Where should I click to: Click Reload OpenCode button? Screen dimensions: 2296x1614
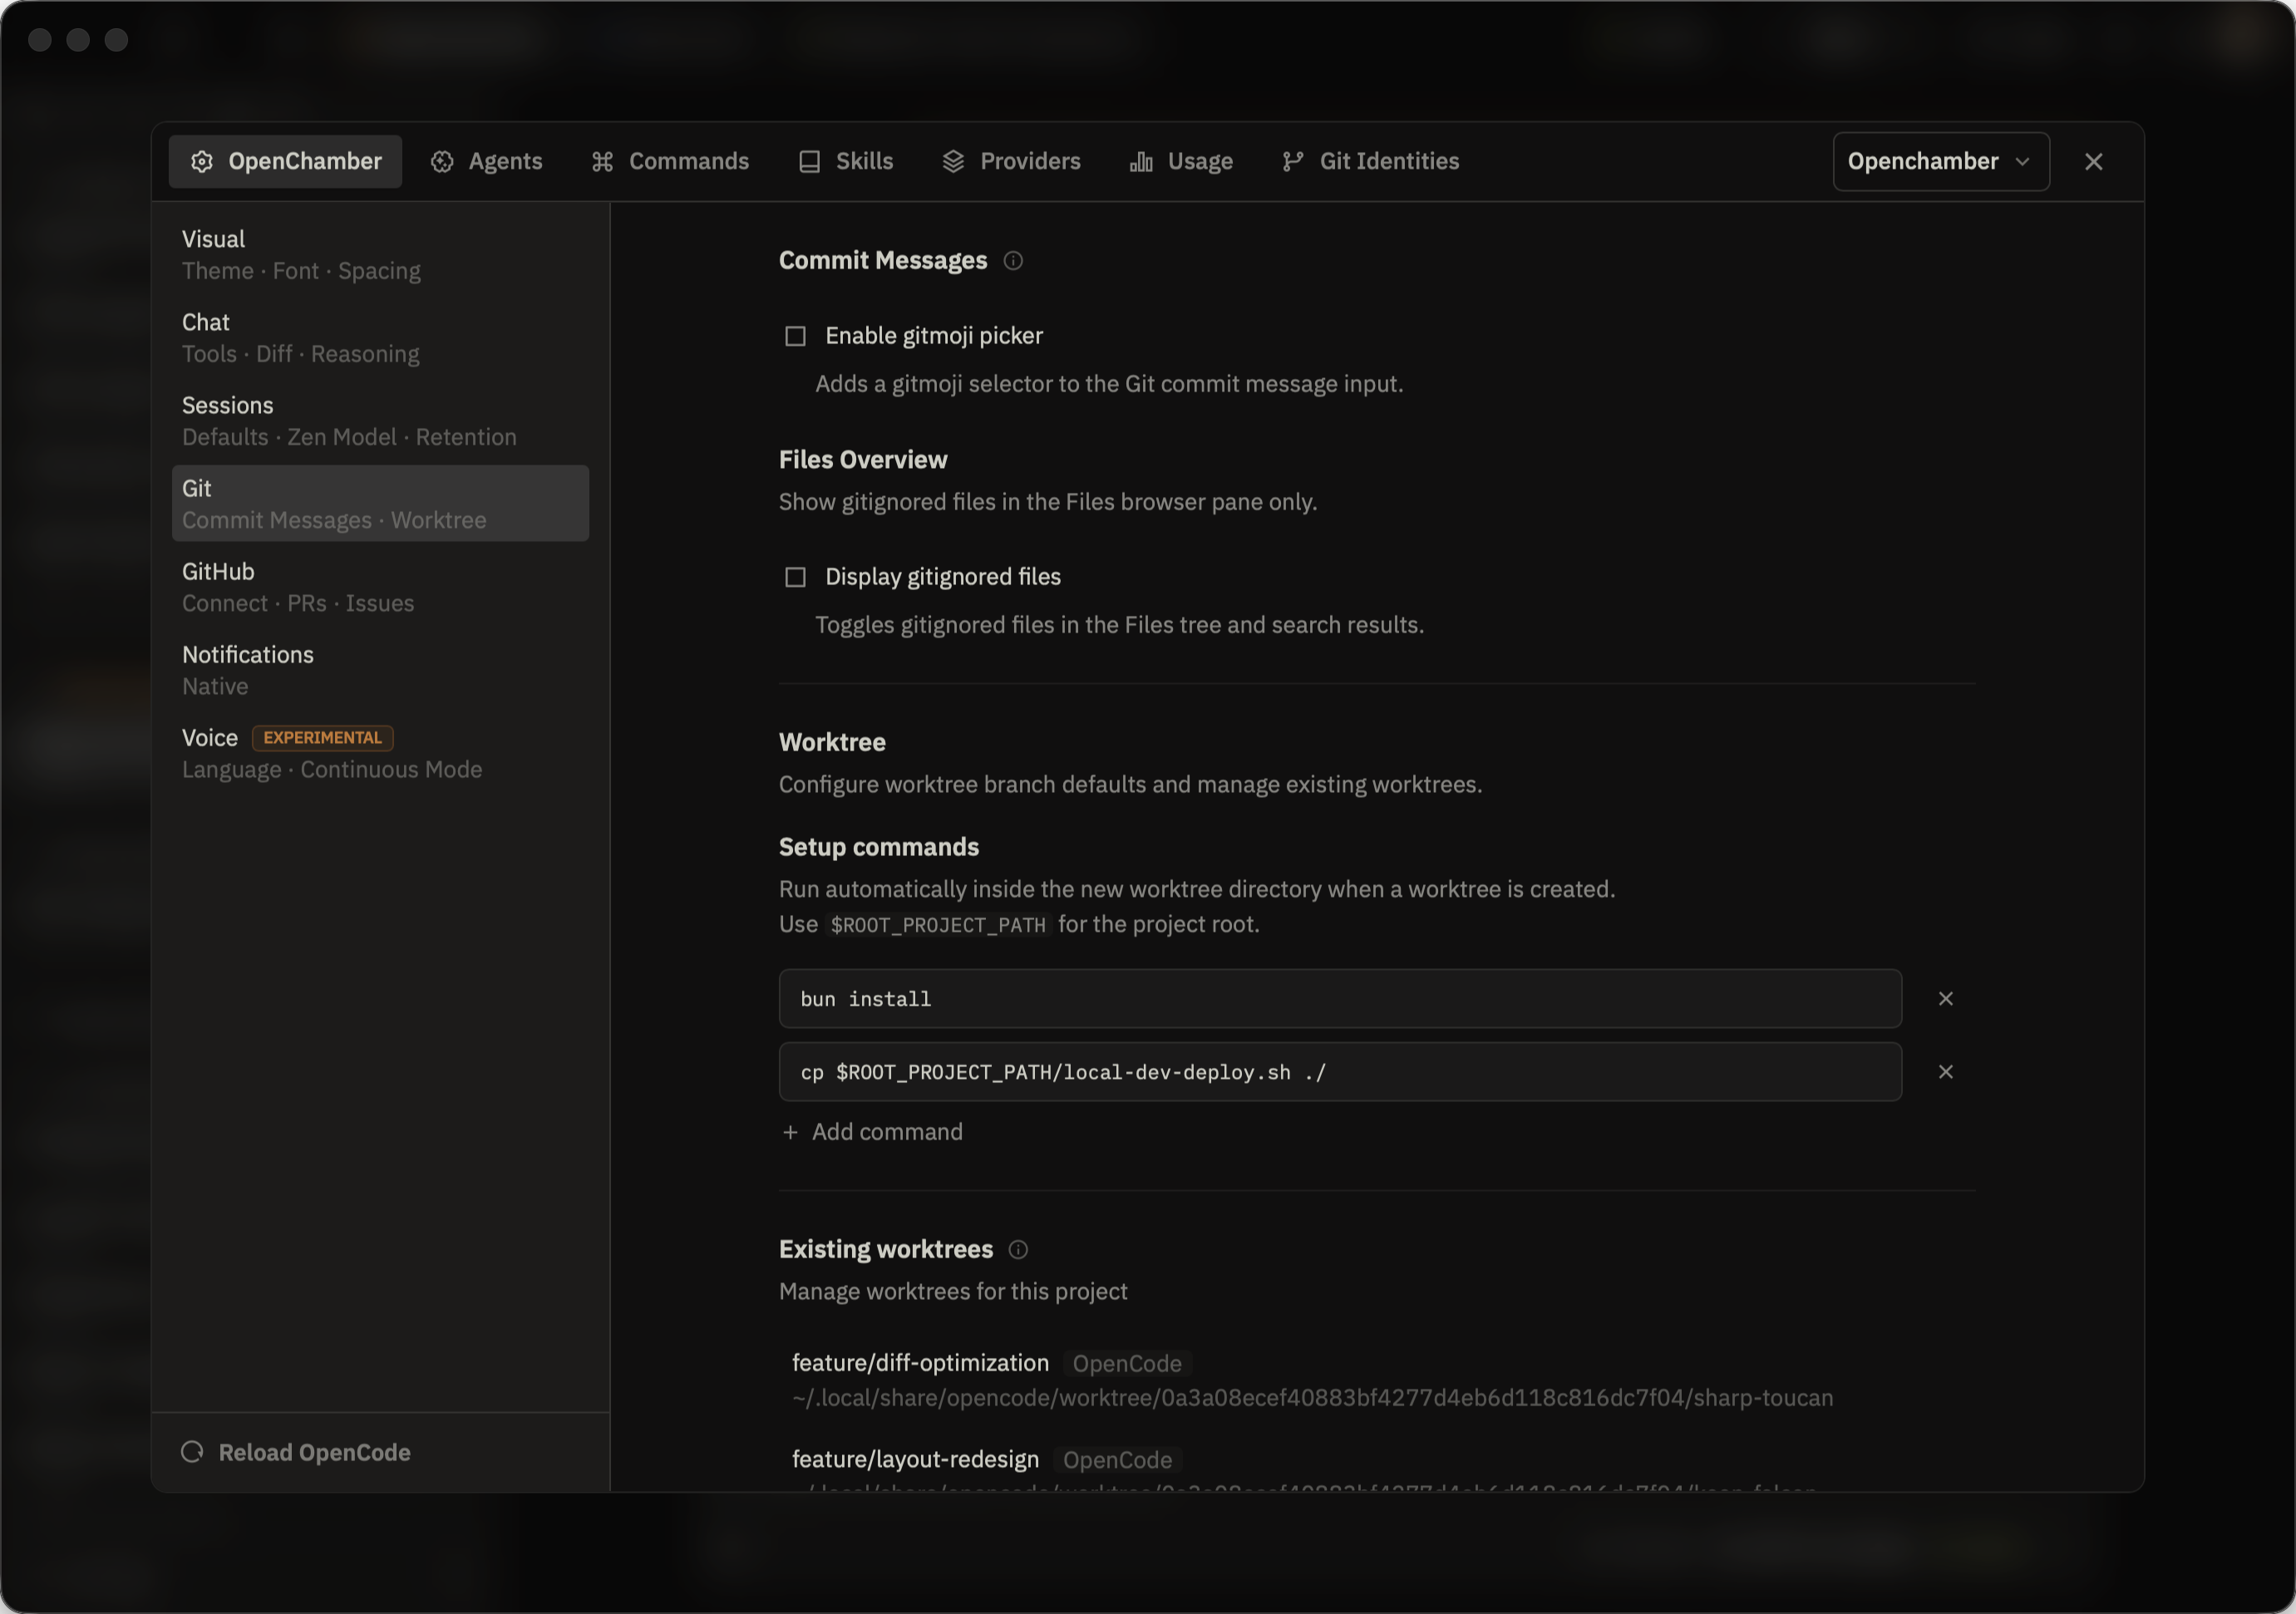coord(296,1452)
